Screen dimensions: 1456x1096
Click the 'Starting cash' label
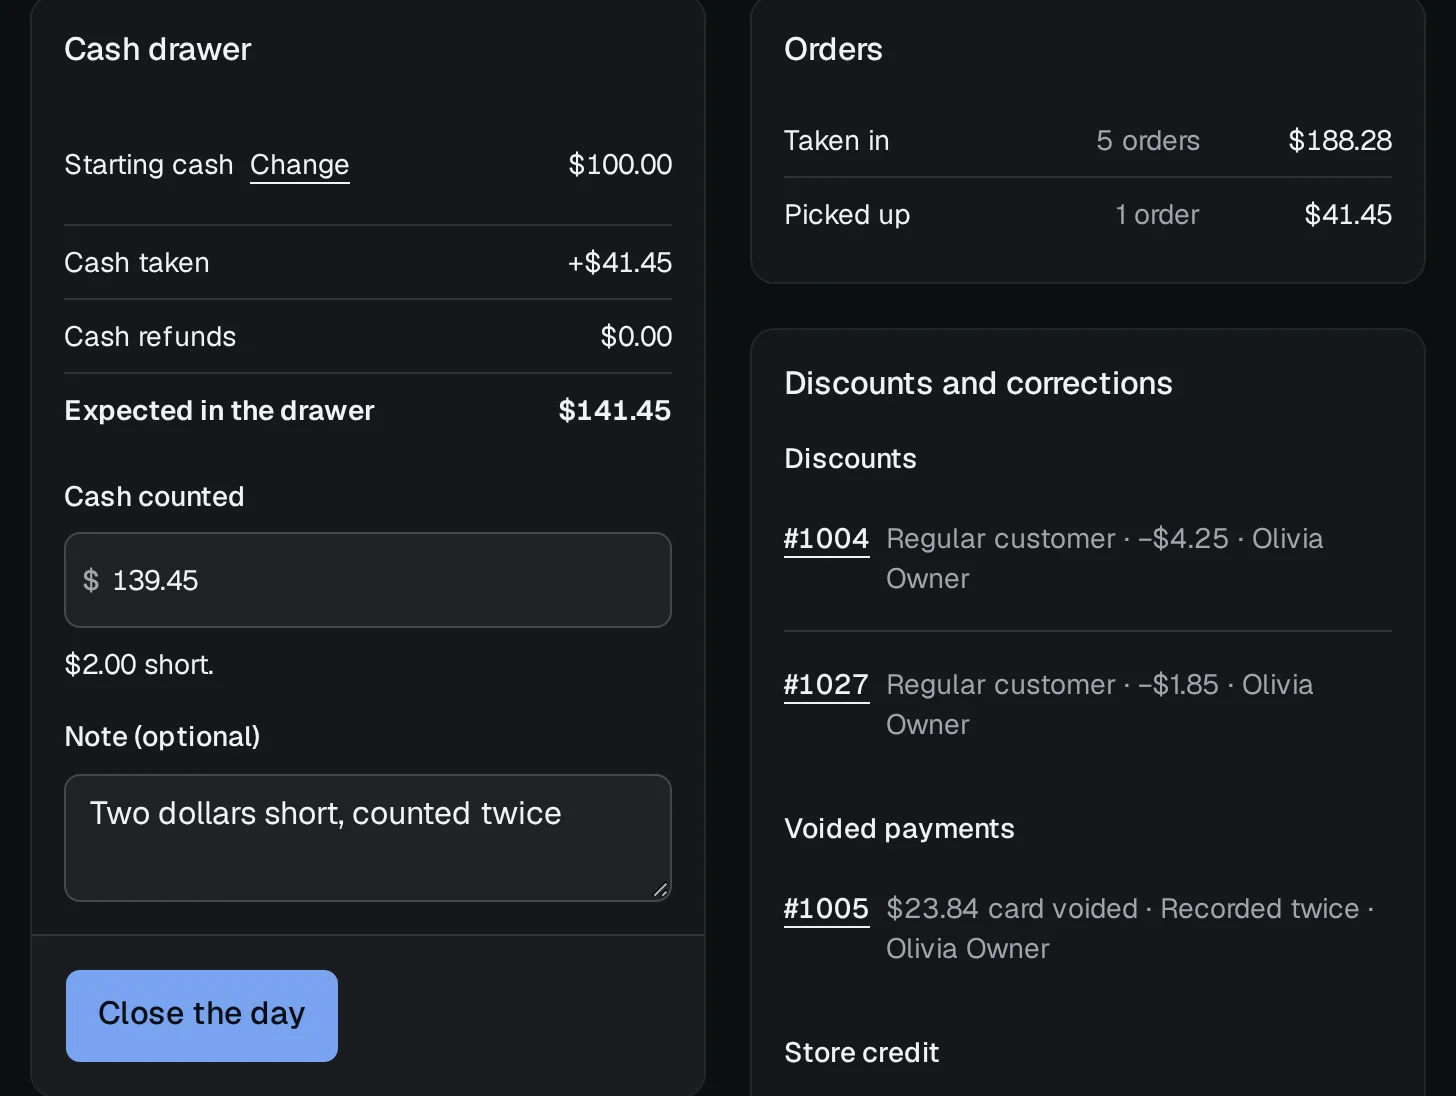[148, 165]
